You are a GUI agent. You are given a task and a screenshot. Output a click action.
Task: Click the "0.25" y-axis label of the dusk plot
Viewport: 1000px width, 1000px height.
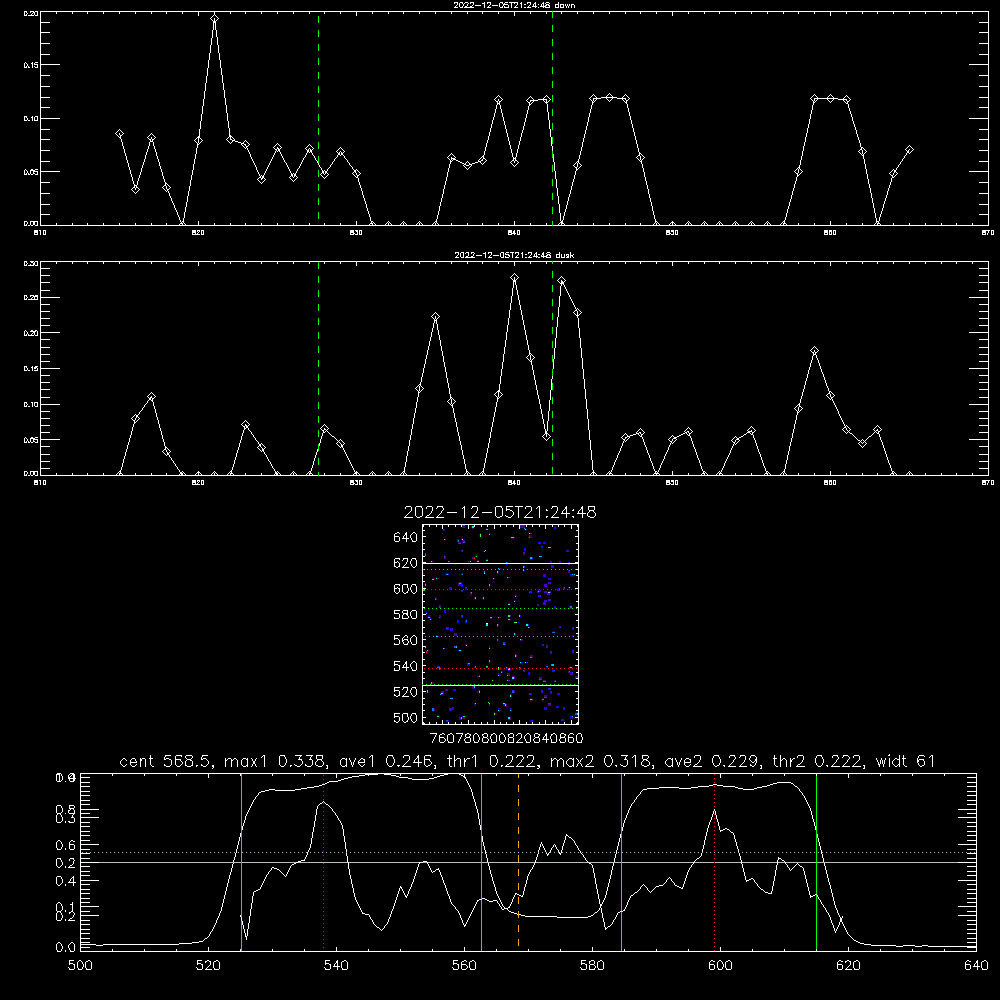31,298
